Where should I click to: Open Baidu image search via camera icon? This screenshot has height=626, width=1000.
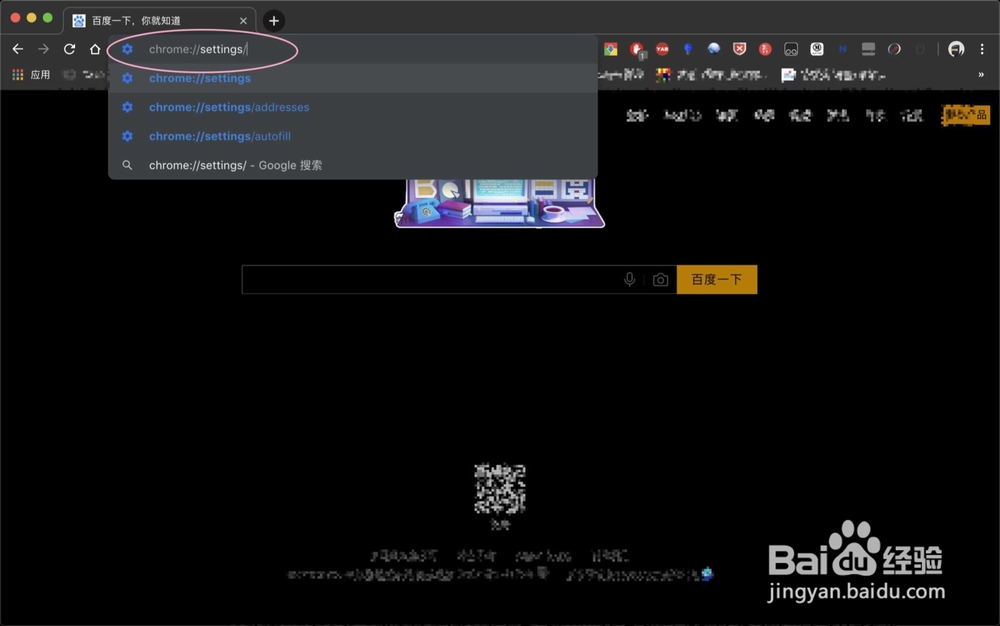click(x=660, y=279)
